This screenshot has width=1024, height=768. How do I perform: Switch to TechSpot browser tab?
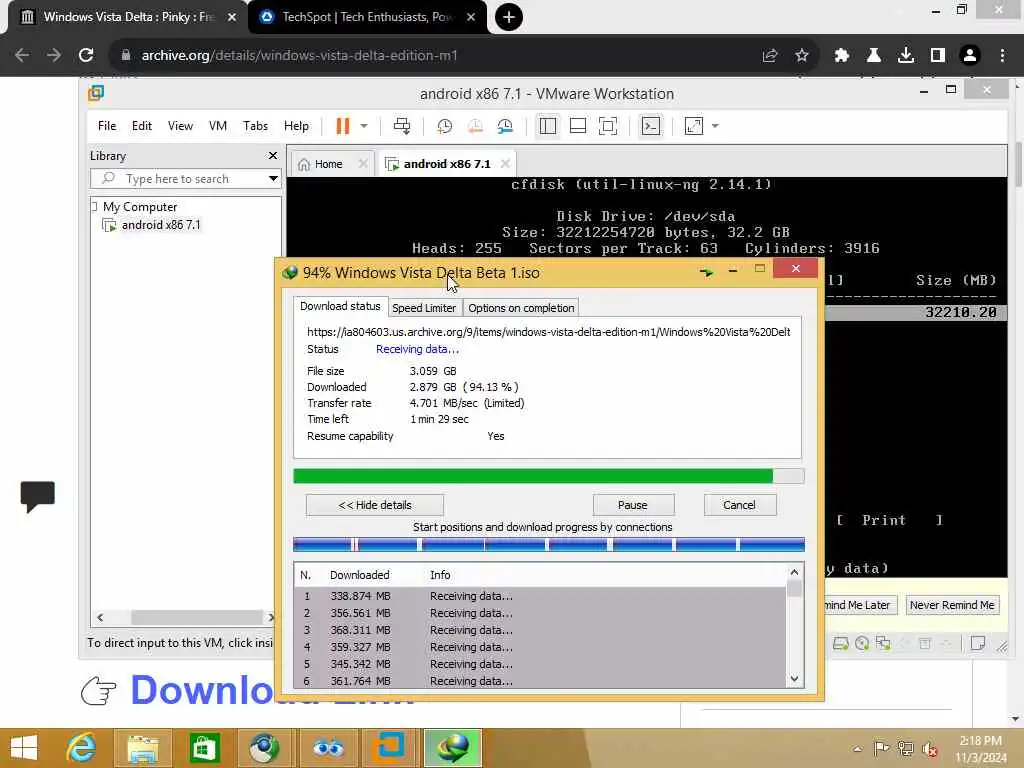point(368,17)
